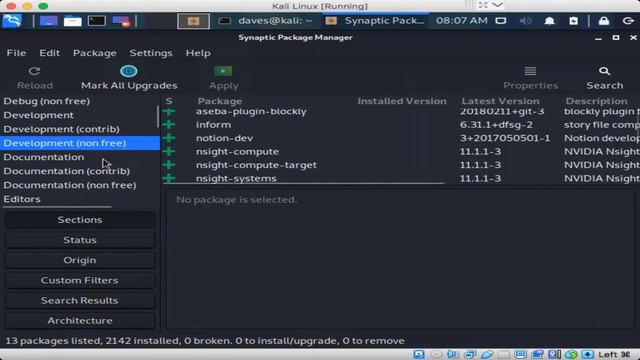The image size is (640, 360).
Task: Select the aseba-plugin-blockly package row
Action: (401, 111)
